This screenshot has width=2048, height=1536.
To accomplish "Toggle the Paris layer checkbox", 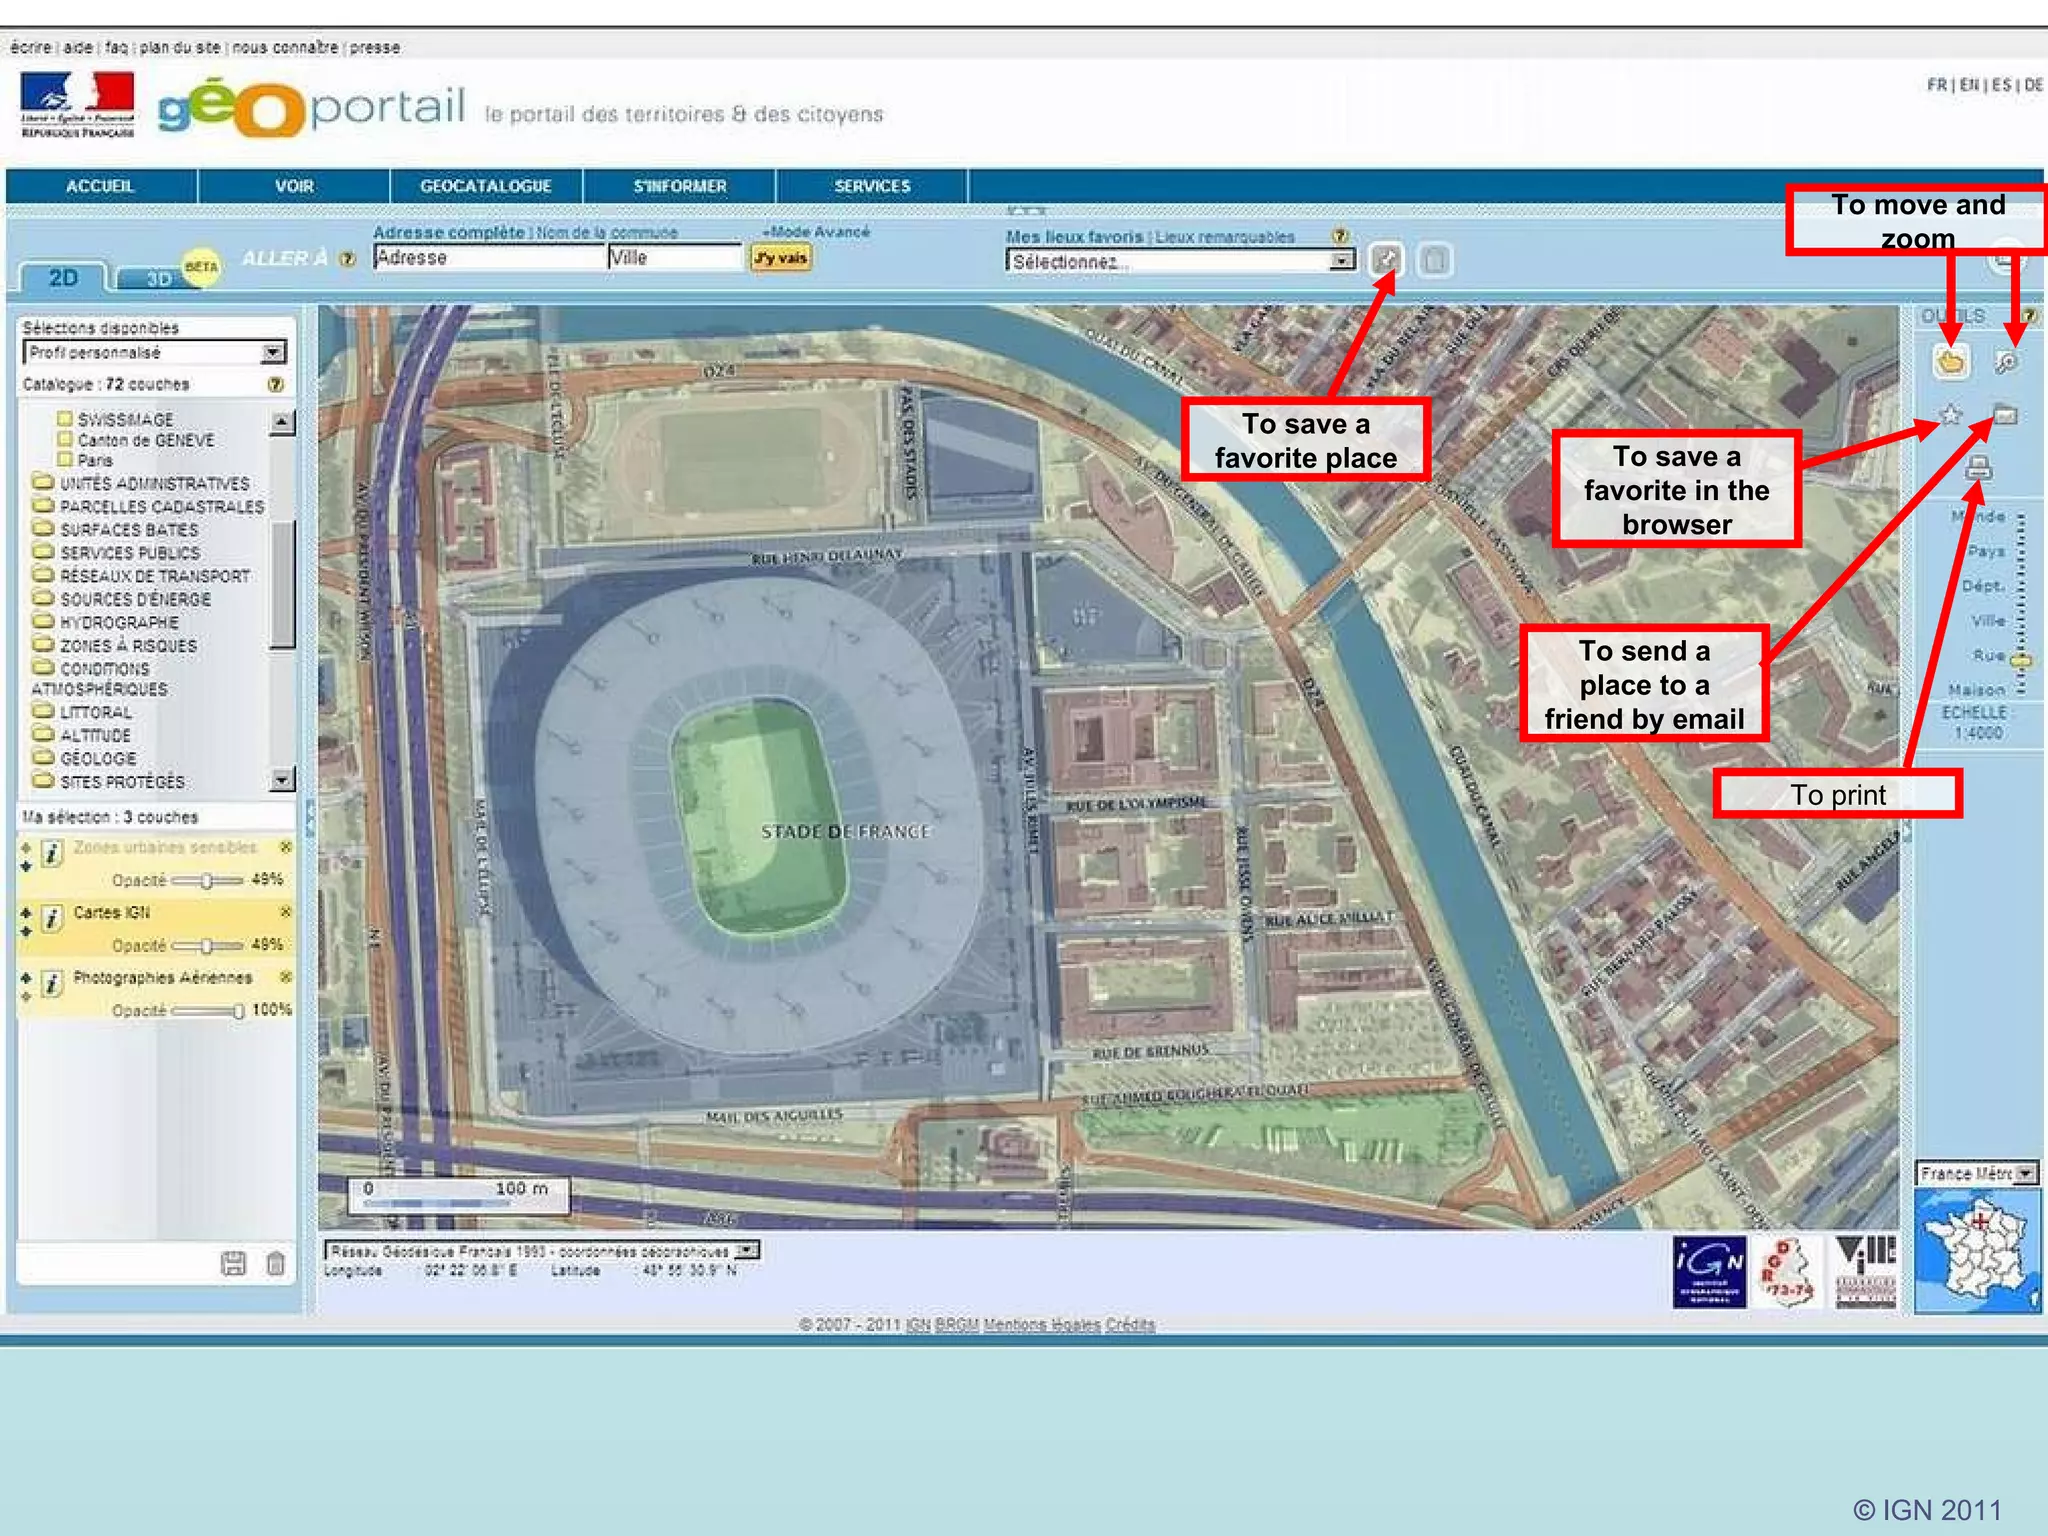I will 65,460.
